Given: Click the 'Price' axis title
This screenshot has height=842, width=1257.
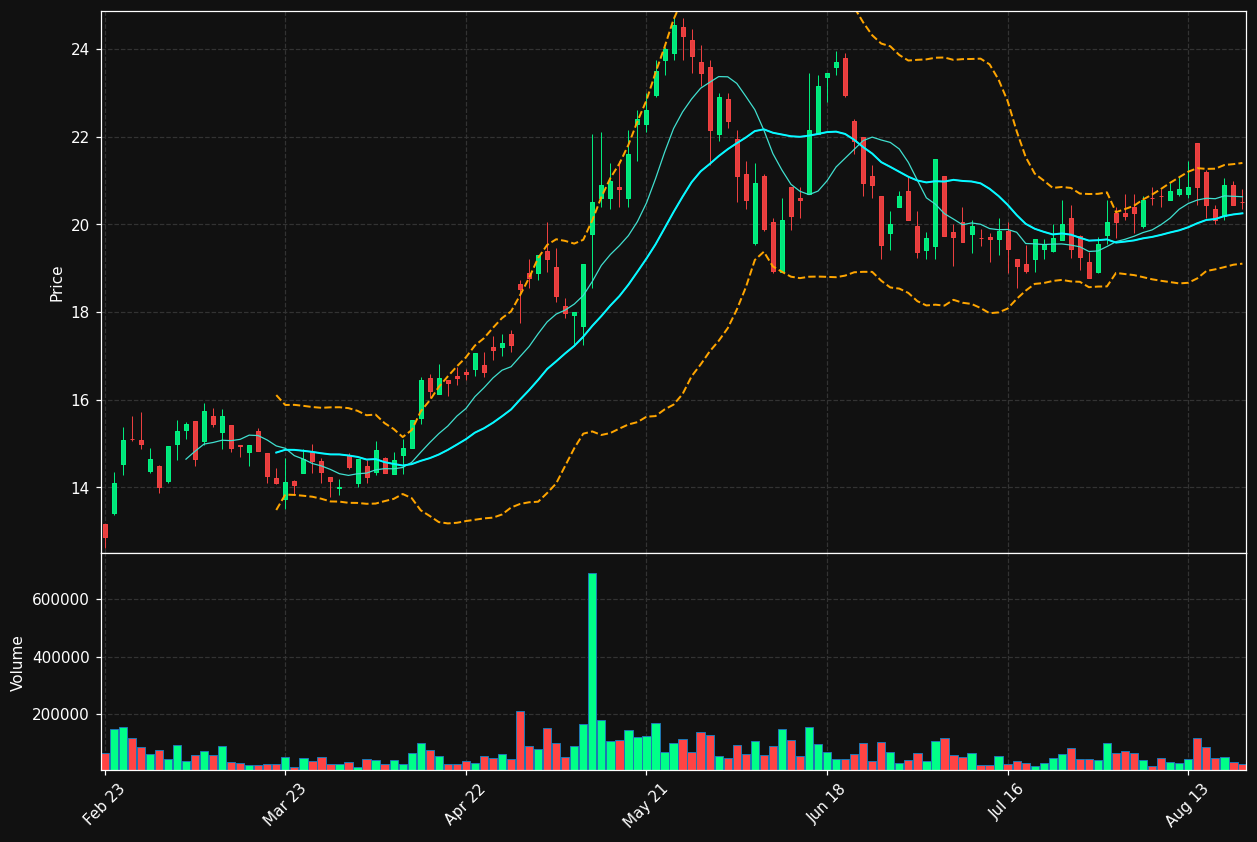Looking at the screenshot, I should click(57, 283).
